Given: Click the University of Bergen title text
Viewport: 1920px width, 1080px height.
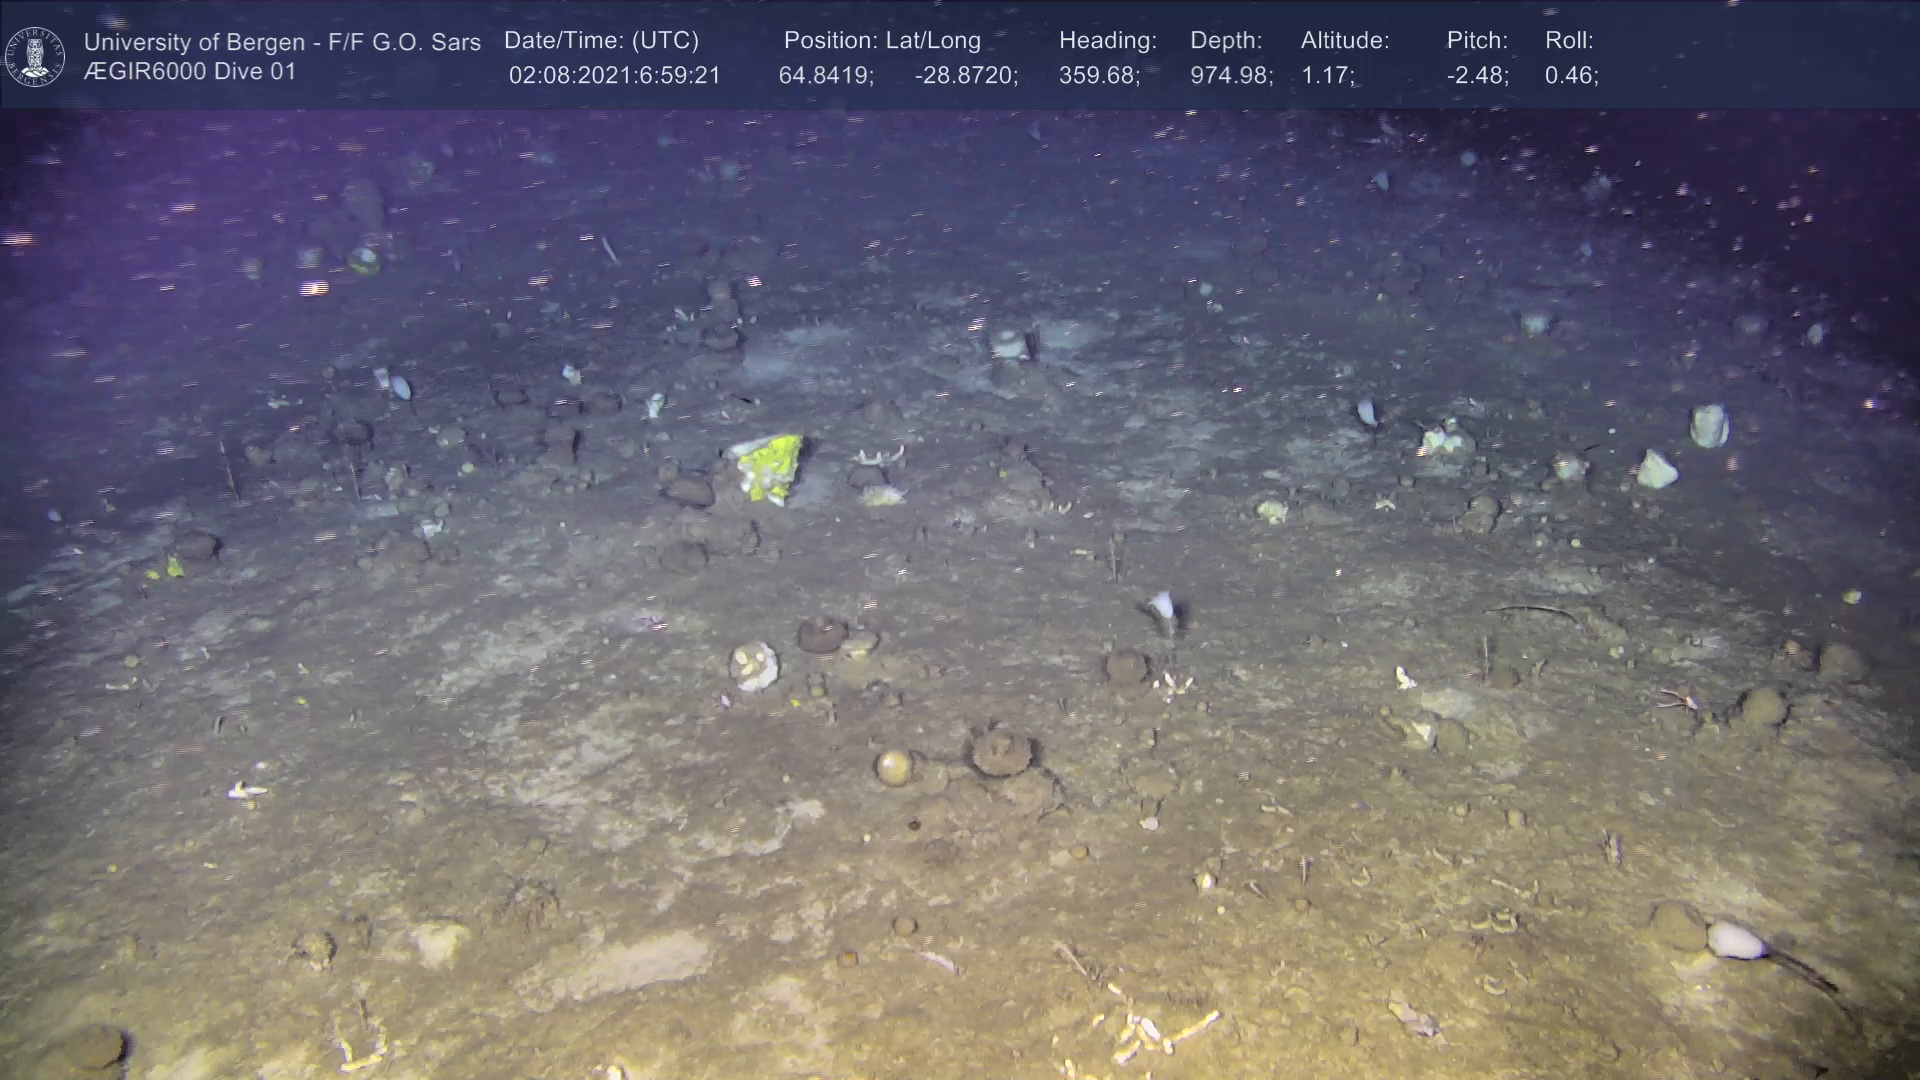Looking at the screenshot, I should pyautogui.click(x=282, y=42).
